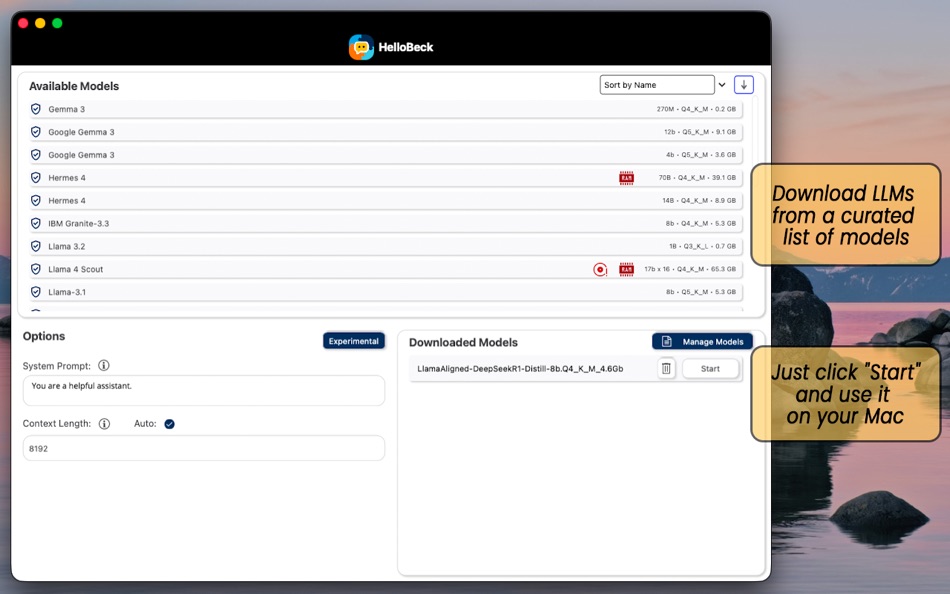
Task: Click the shield badge beside Llama 3.2
Action: tap(35, 246)
